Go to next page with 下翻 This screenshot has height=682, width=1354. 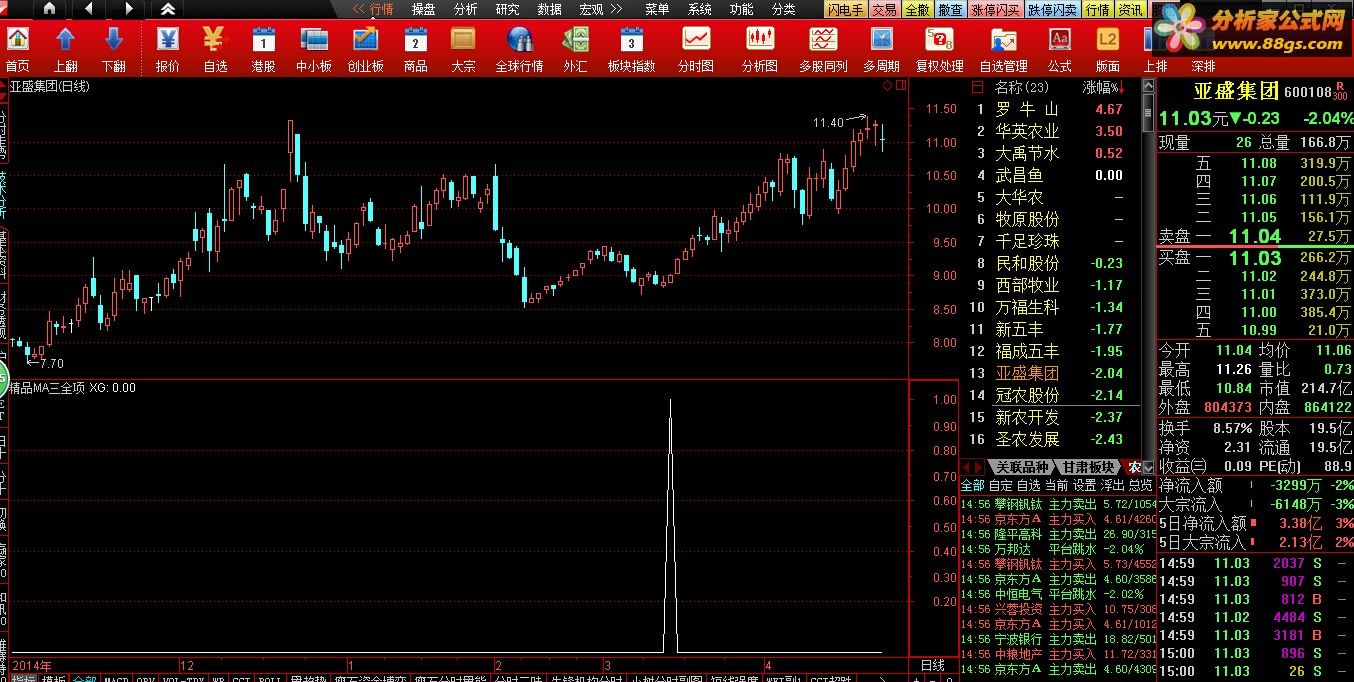coord(113,50)
